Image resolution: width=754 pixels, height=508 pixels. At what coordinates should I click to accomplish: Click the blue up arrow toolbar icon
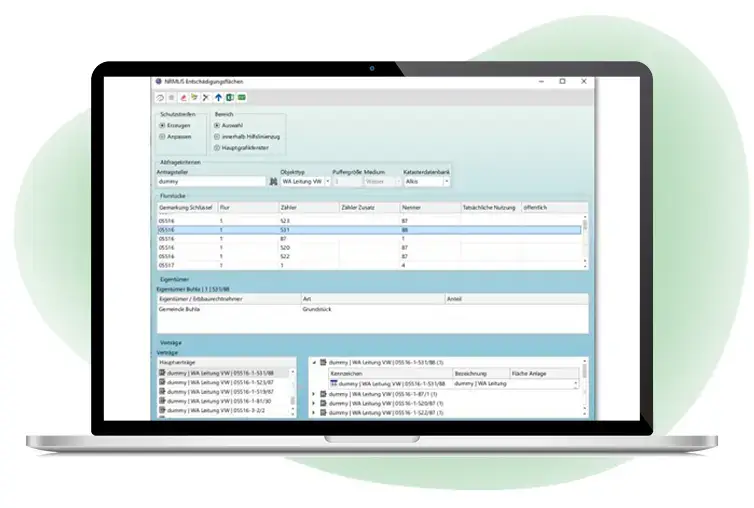(219, 98)
